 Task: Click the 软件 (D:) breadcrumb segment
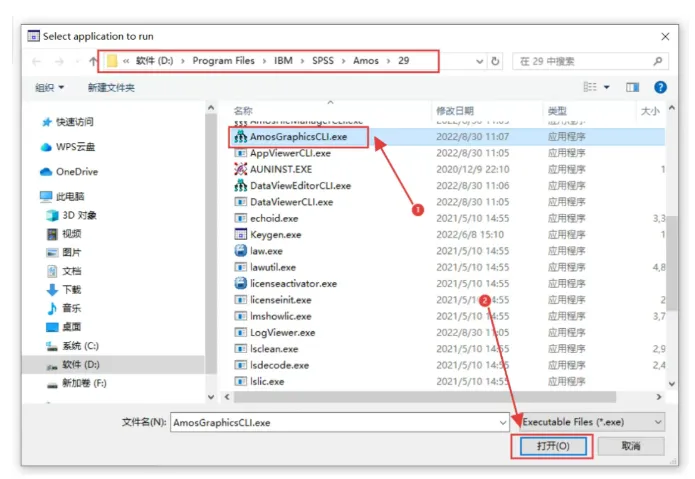154,61
